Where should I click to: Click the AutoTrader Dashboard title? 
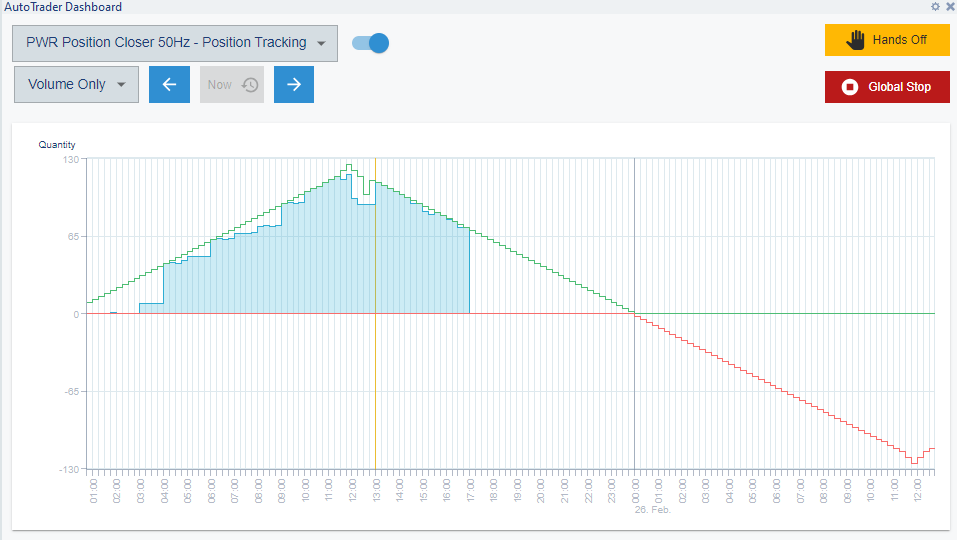(x=64, y=7)
